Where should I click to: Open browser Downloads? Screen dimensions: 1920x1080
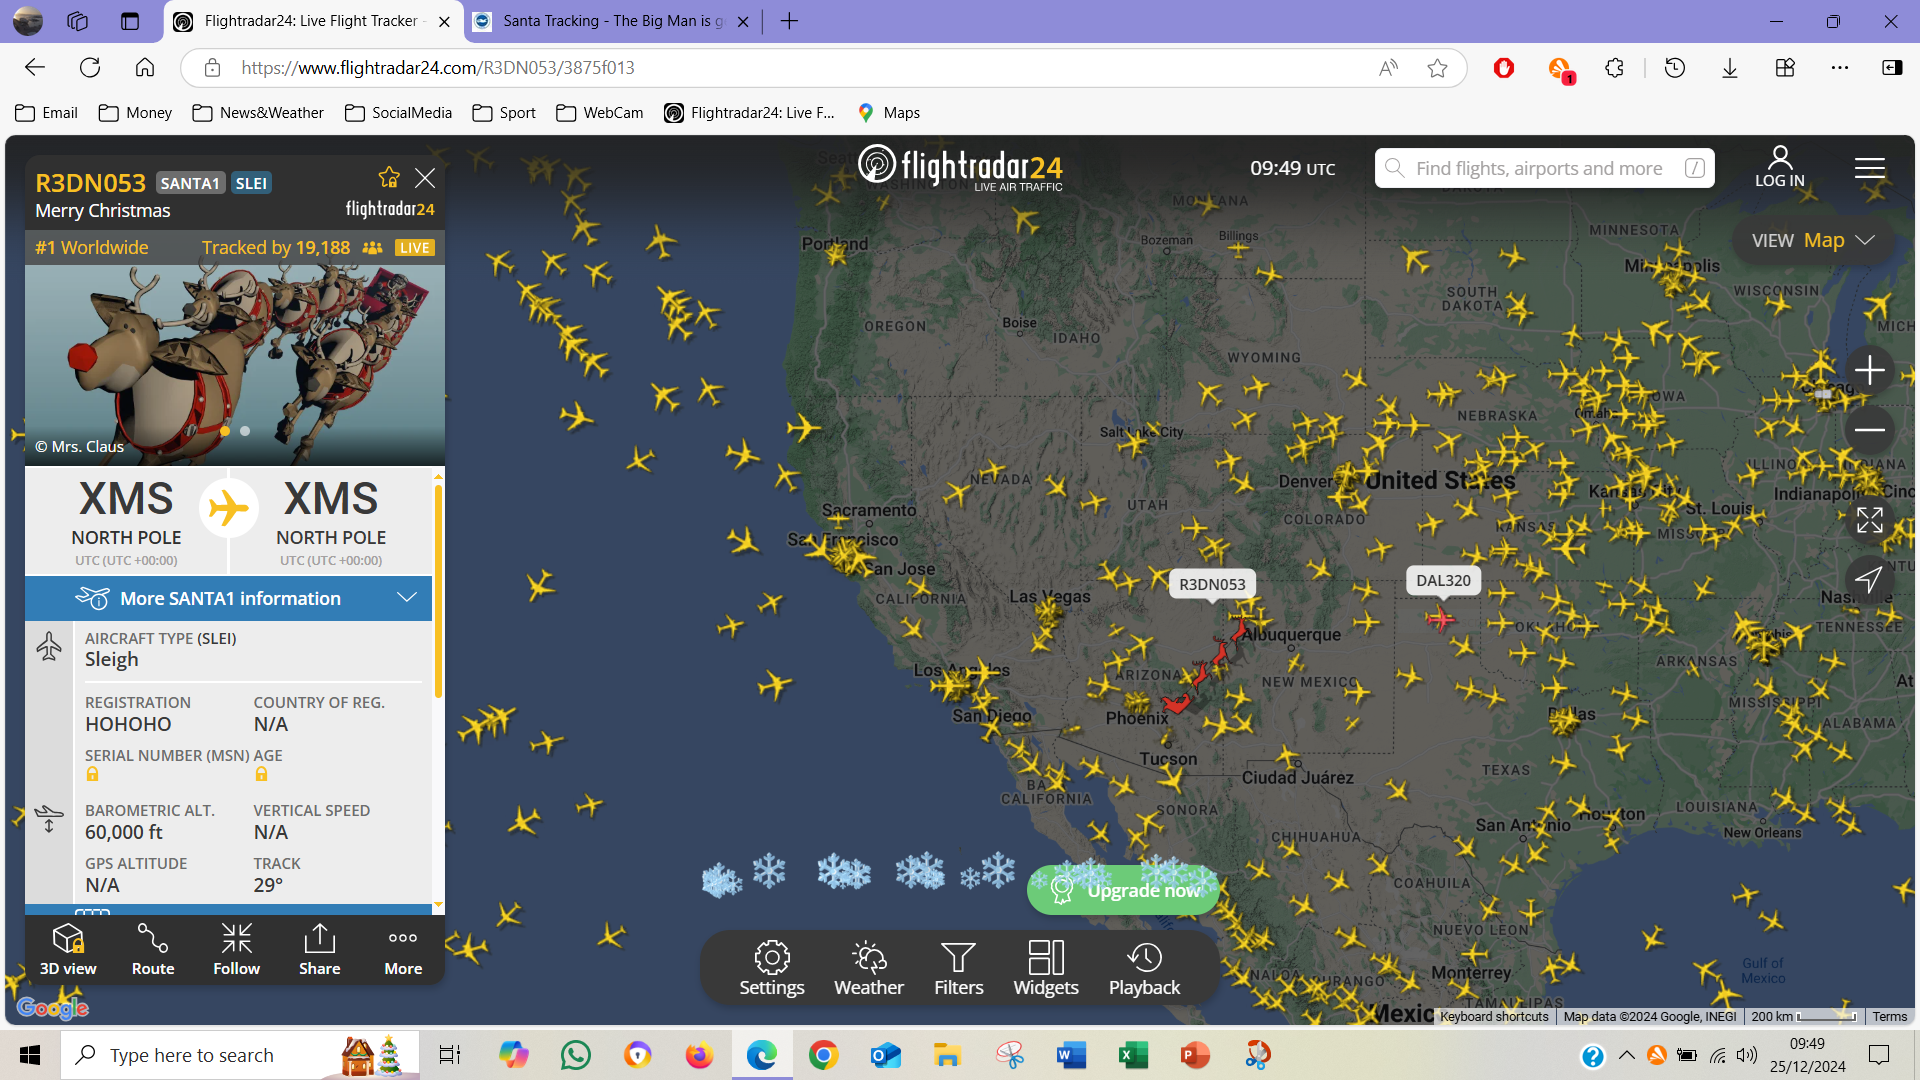click(x=1730, y=68)
